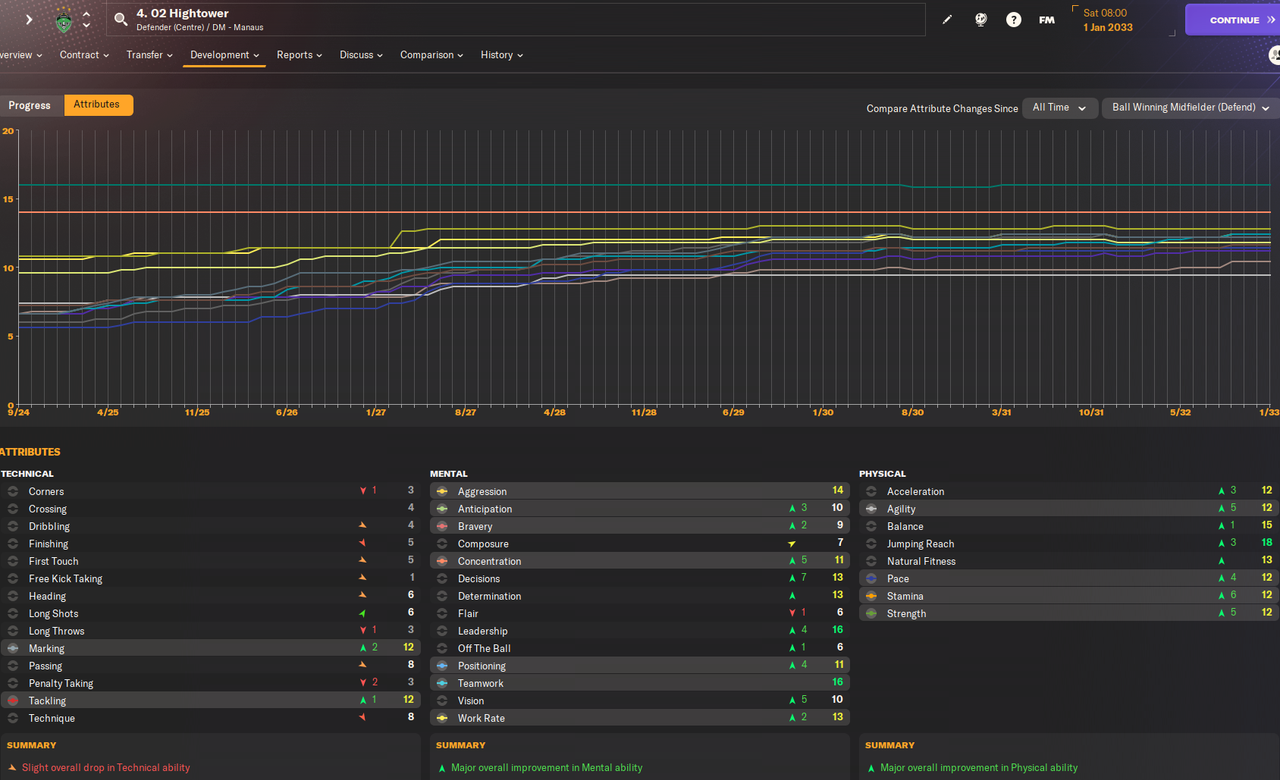Select the Attributes tab button
Image resolution: width=1280 pixels, height=780 pixels.
pos(97,105)
